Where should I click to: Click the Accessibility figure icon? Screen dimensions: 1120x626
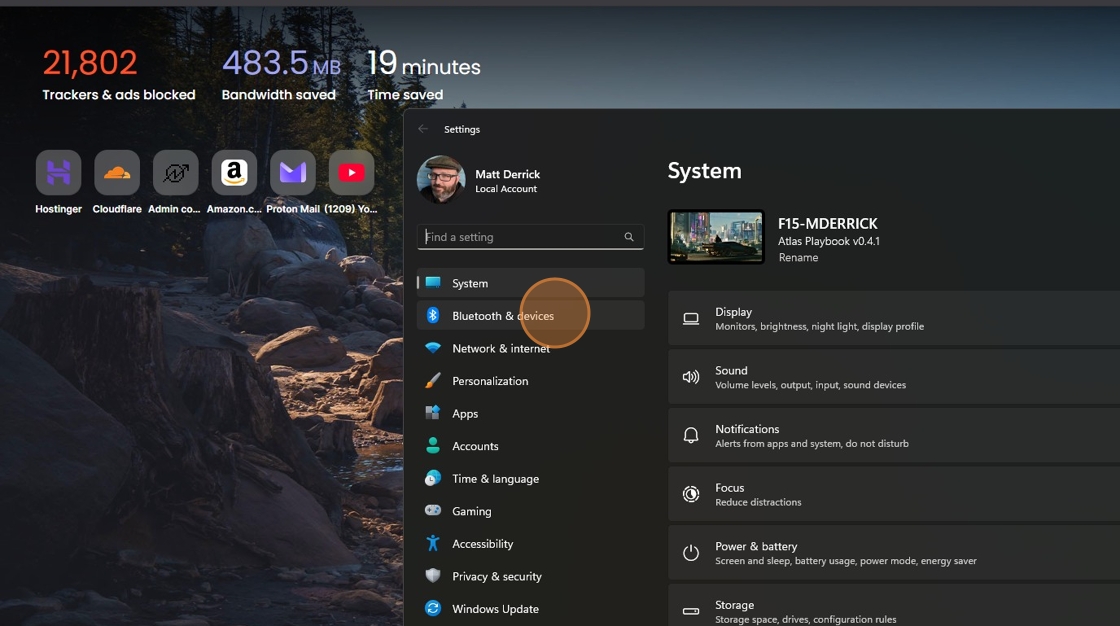point(433,543)
